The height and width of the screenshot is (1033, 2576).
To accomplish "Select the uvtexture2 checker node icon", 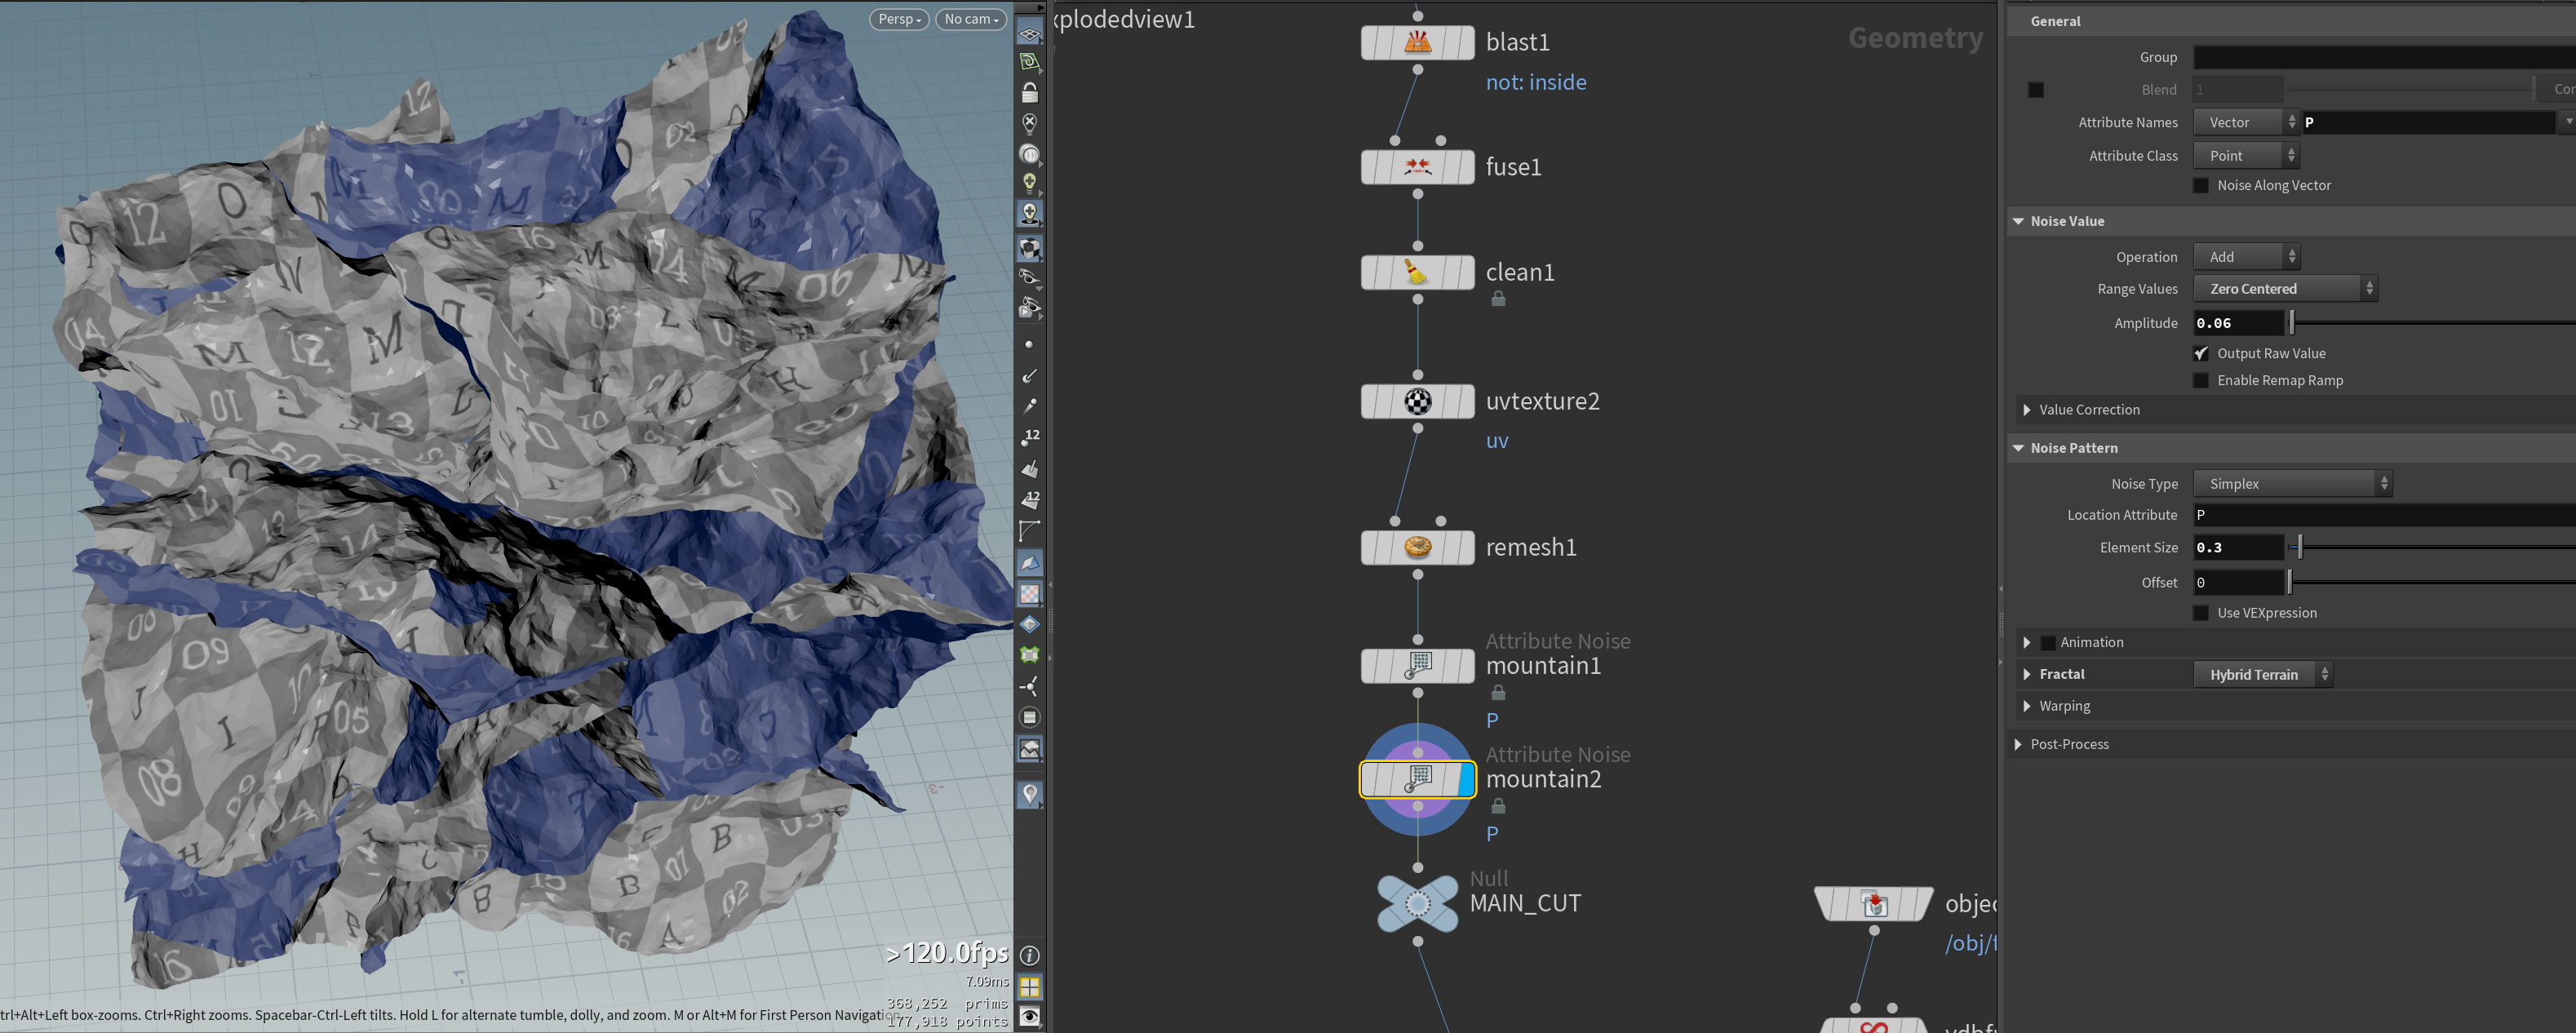I will [x=1417, y=401].
